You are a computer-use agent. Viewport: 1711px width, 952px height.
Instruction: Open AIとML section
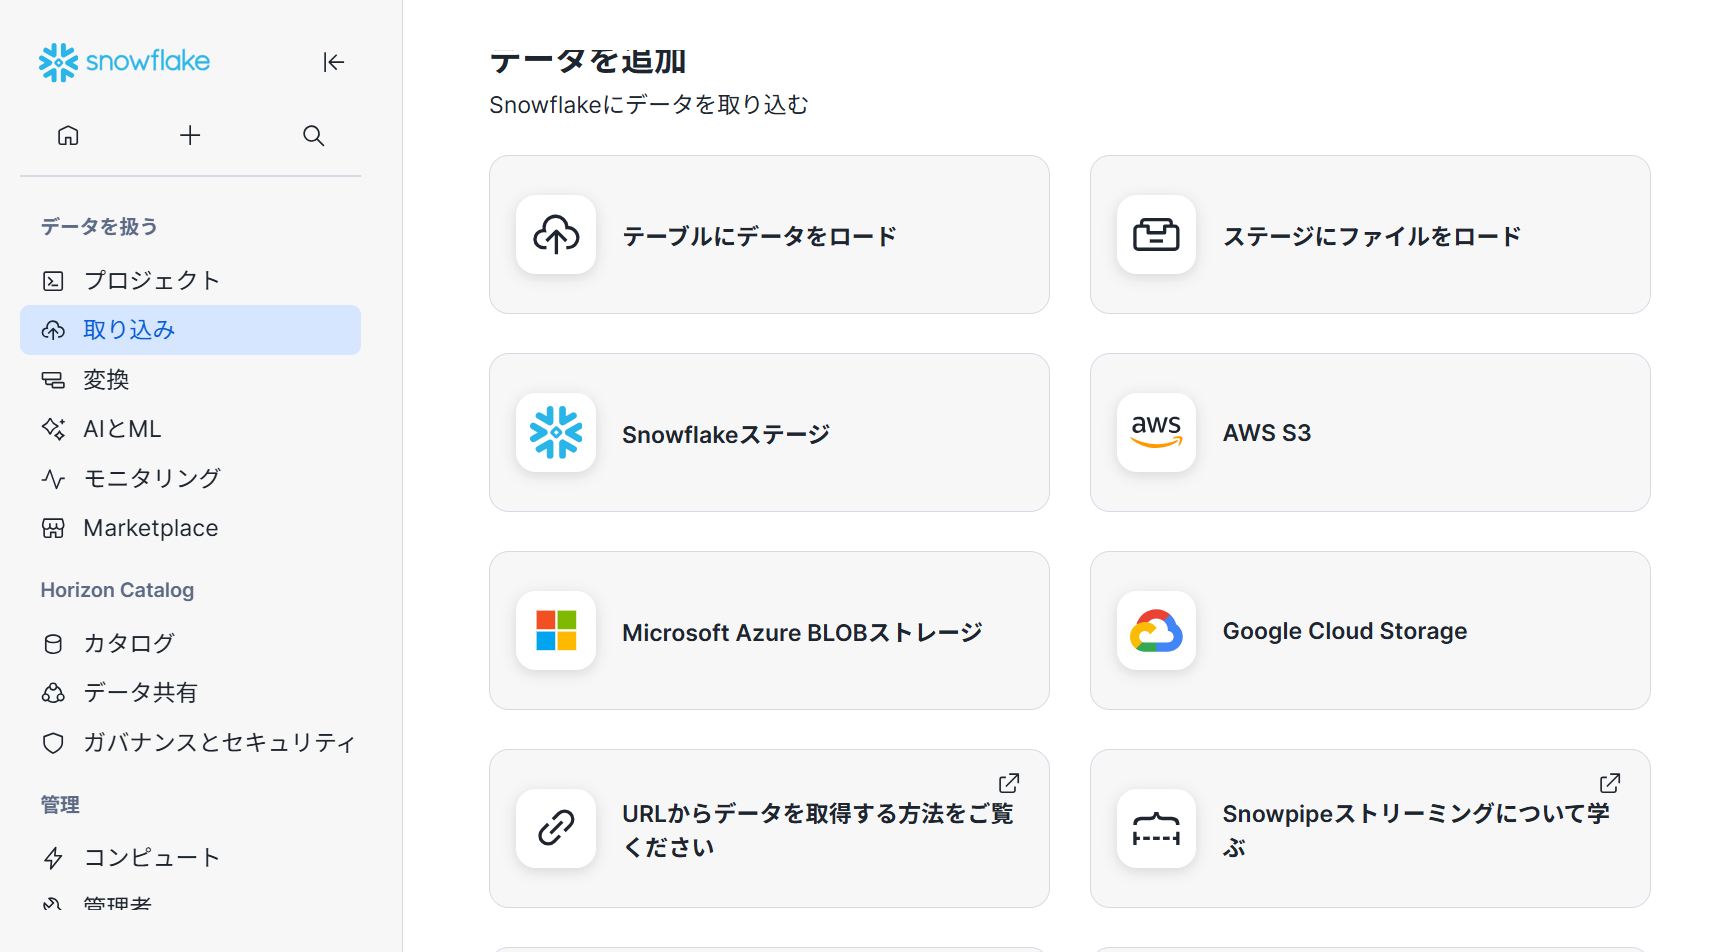190,429
